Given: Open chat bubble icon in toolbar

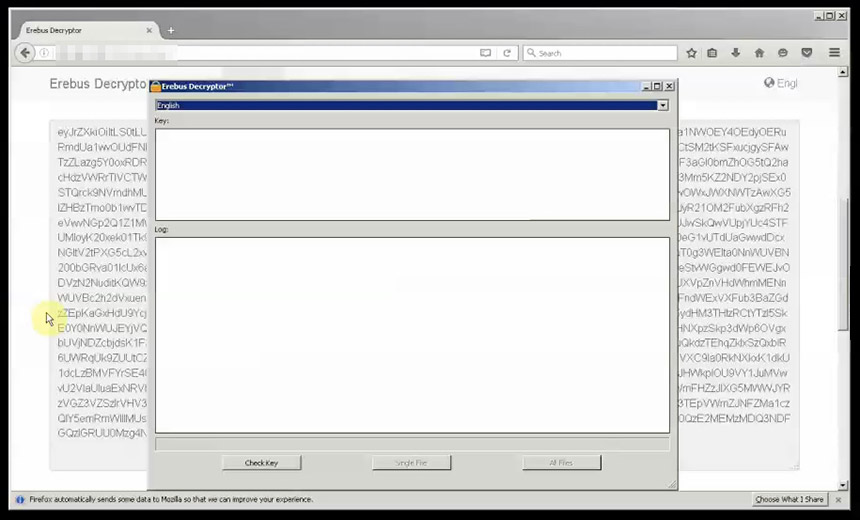Looking at the screenshot, I should click(x=783, y=53).
